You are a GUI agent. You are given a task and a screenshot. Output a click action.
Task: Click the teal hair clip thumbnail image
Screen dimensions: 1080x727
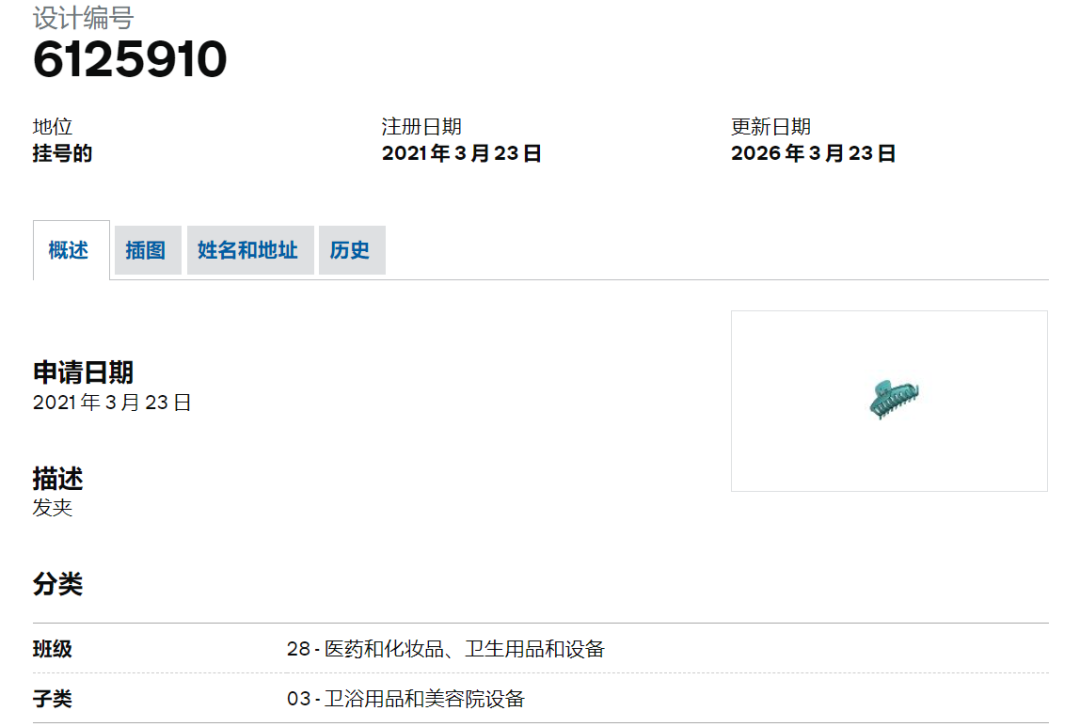point(893,399)
